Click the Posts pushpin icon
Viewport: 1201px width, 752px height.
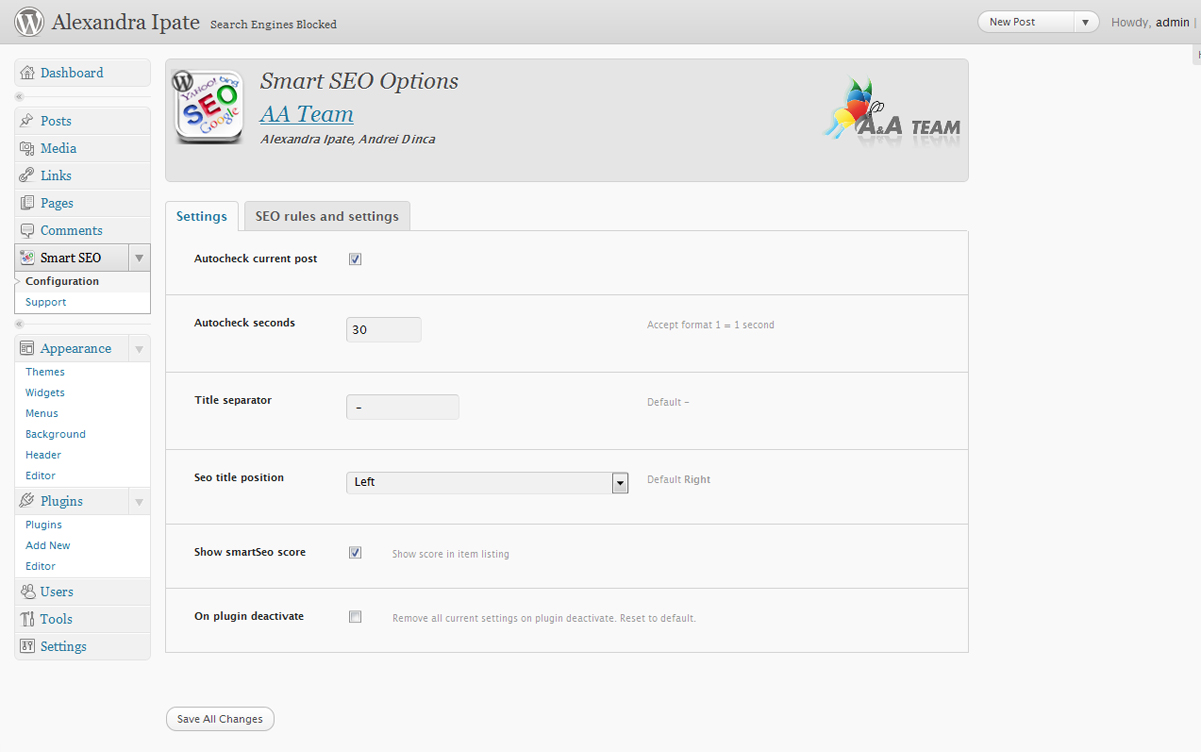[x=27, y=121]
